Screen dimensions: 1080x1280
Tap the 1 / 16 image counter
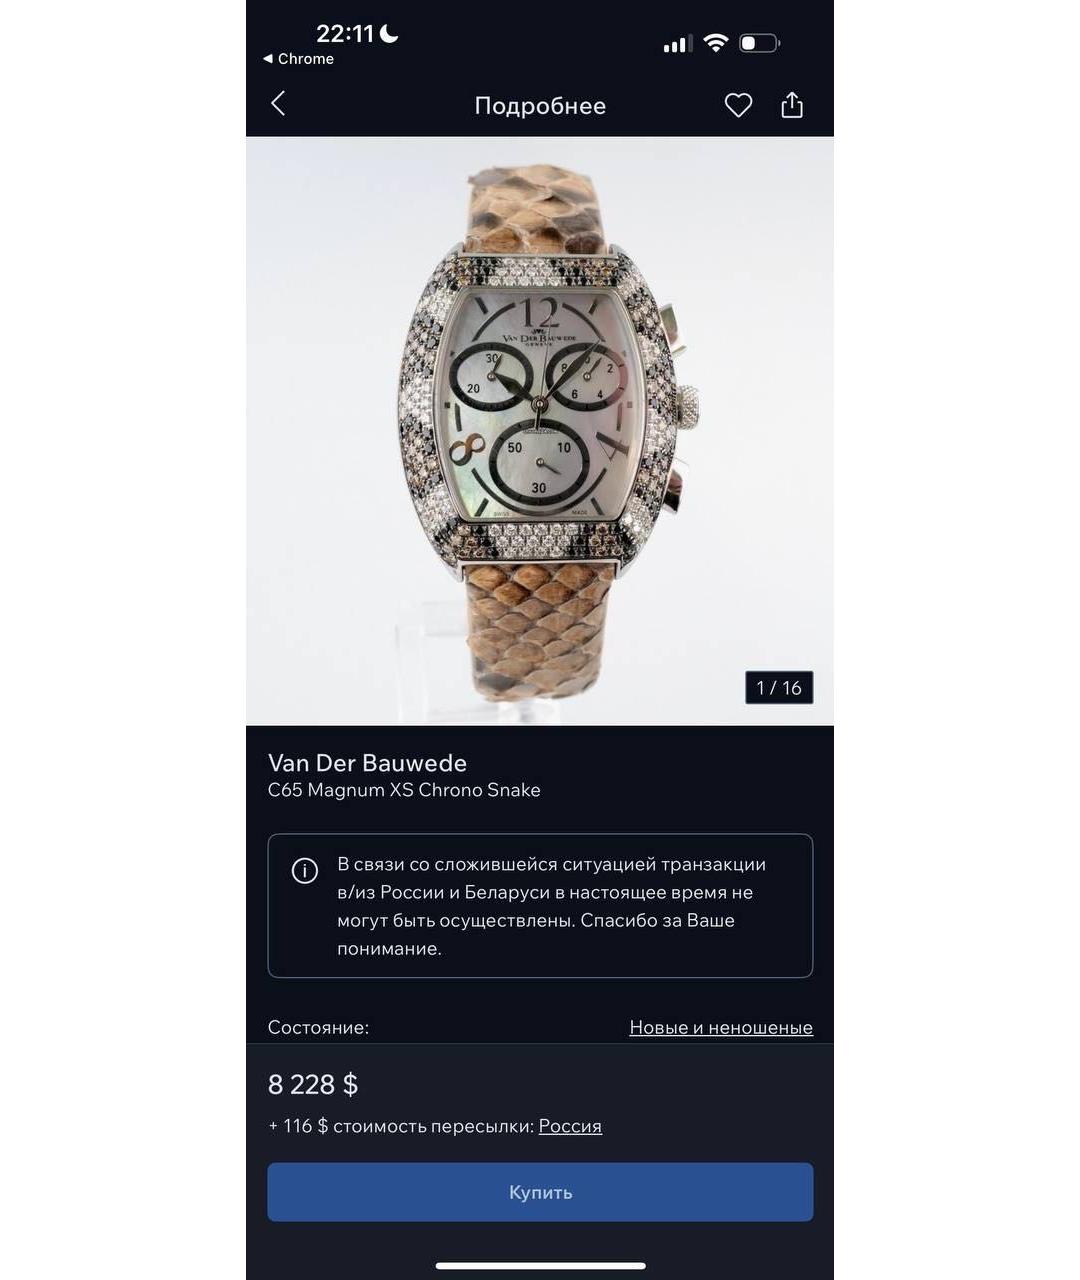[779, 688]
